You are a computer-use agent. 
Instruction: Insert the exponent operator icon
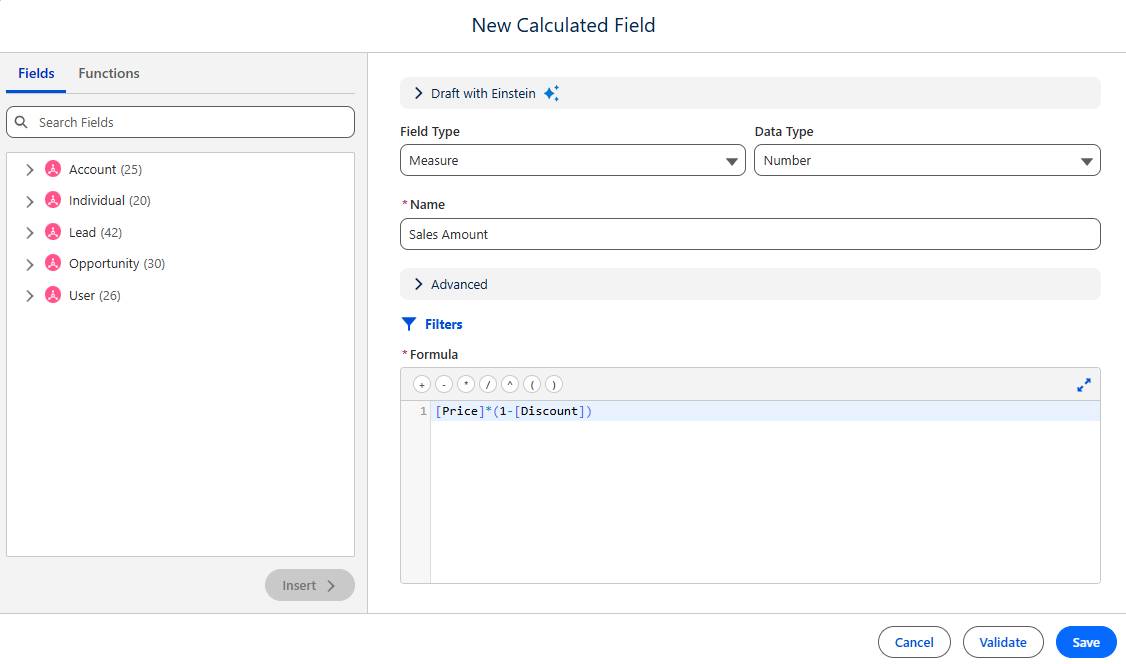[510, 384]
